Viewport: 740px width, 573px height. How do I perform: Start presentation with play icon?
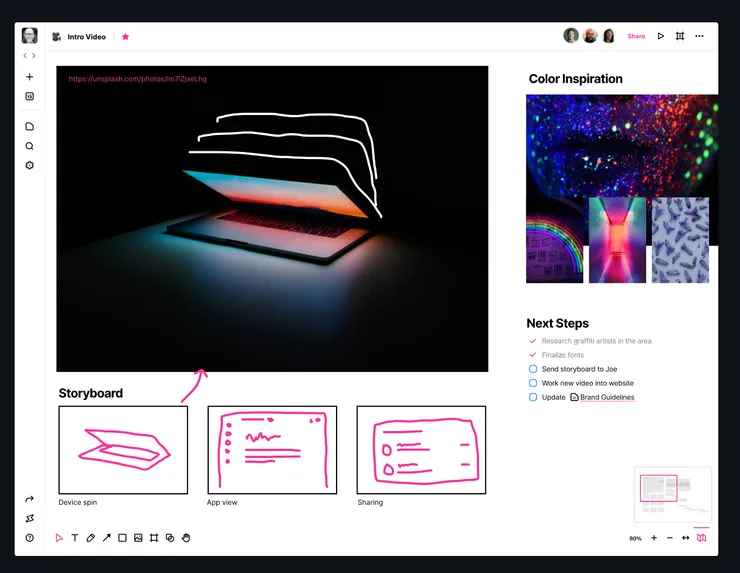661,36
